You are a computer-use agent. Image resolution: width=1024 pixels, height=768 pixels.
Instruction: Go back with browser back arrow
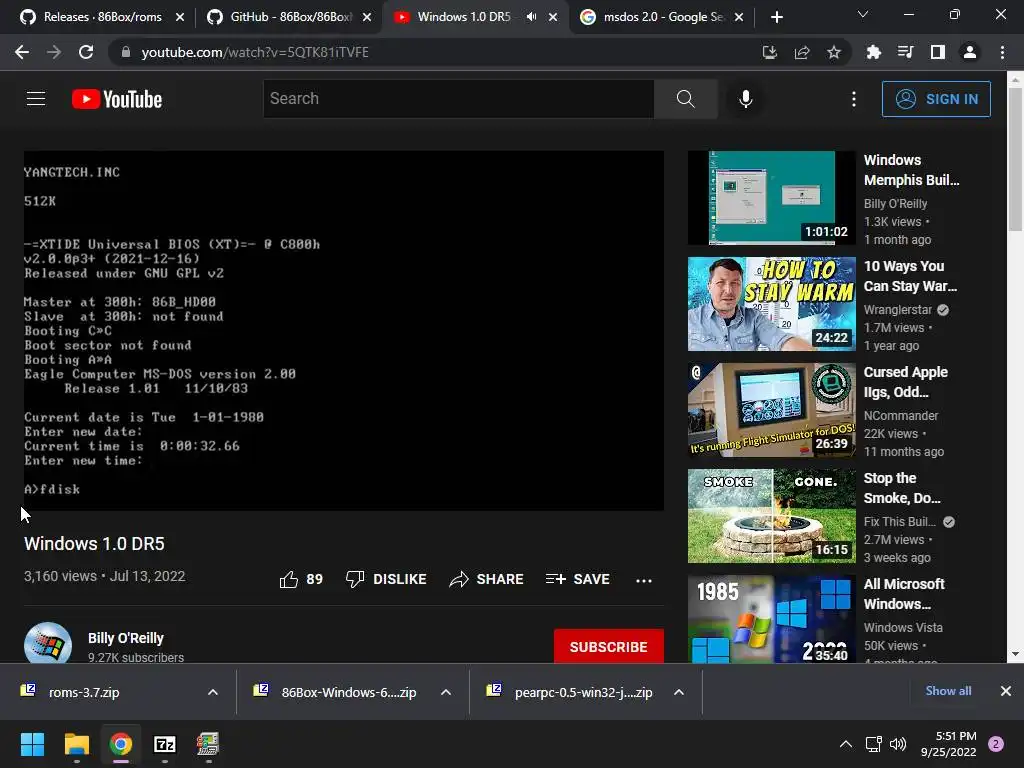(x=22, y=52)
